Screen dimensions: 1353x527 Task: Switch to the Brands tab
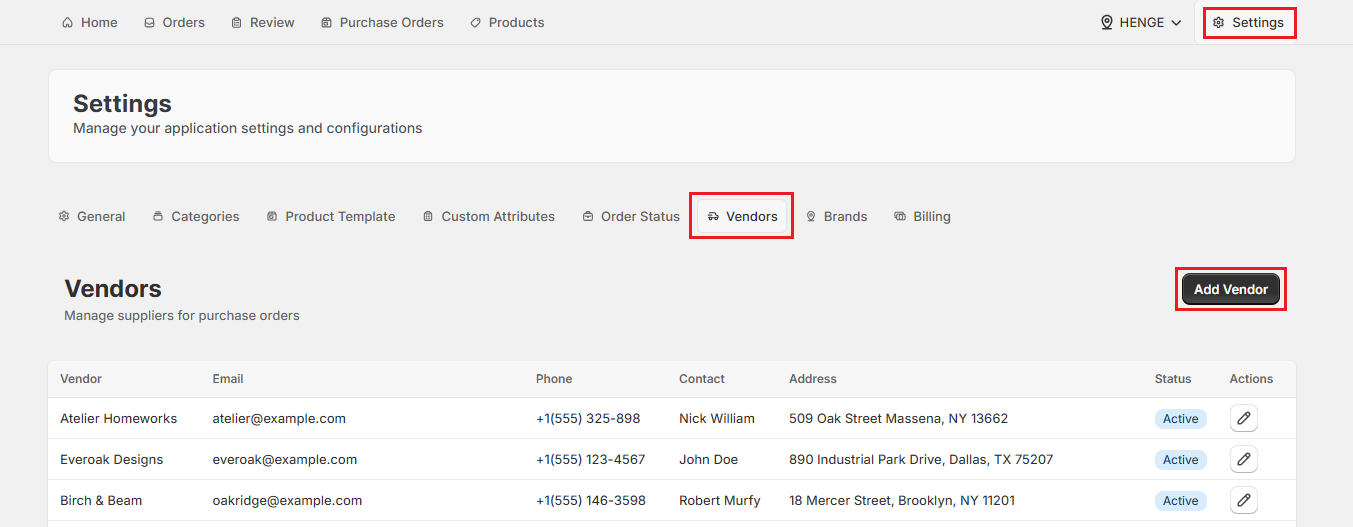tap(836, 216)
